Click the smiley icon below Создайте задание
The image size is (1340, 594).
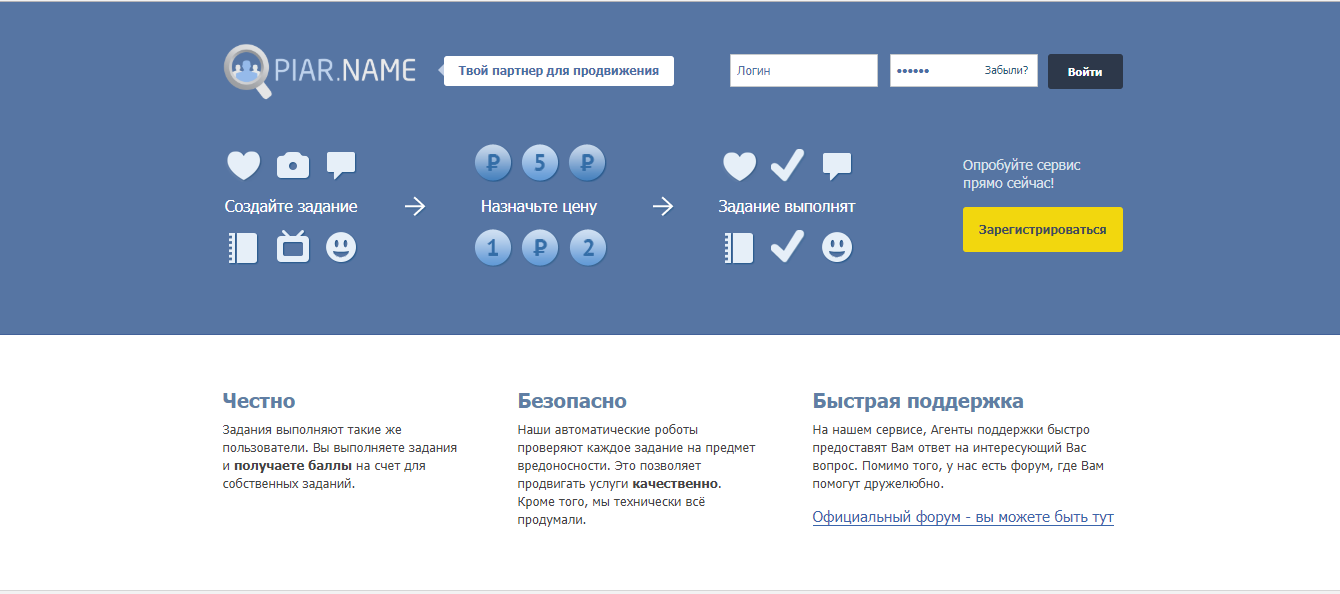pyautogui.click(x=341, y=247)
